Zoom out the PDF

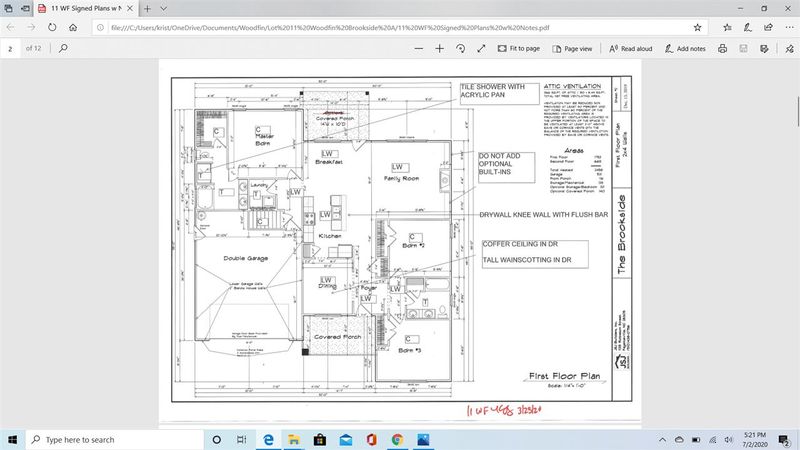tap(419, 48)
